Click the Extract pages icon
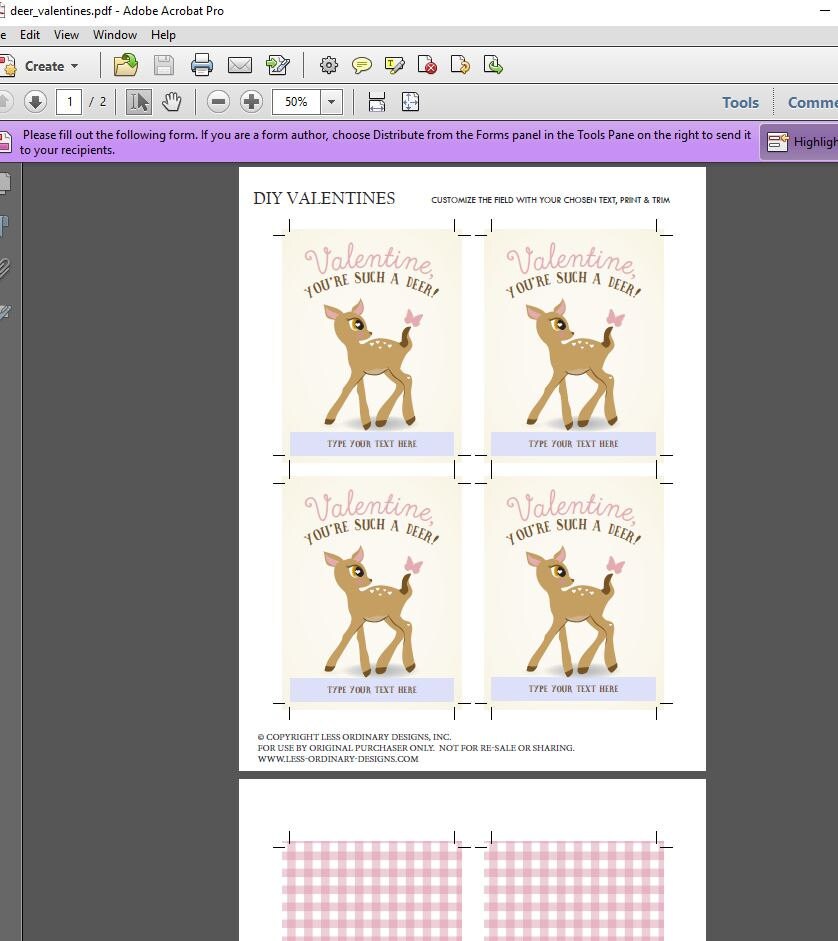Screen dimensions: 838x941 pyautogui.click(x=493, y=65)
